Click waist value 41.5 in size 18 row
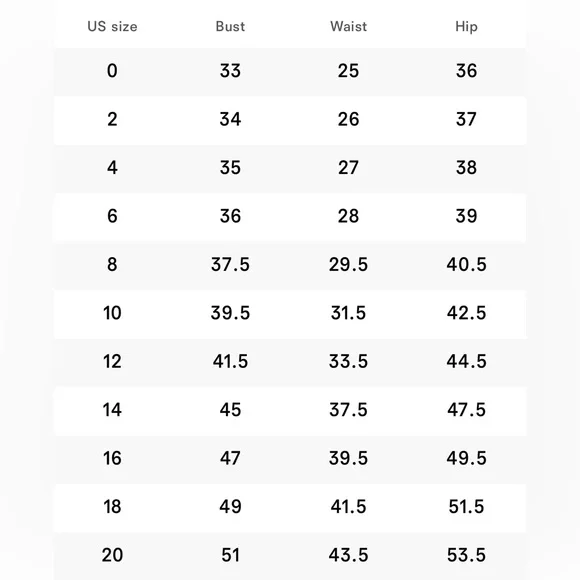Image resolution: width=580 pixels, height=580 pixels. point(348,507)
